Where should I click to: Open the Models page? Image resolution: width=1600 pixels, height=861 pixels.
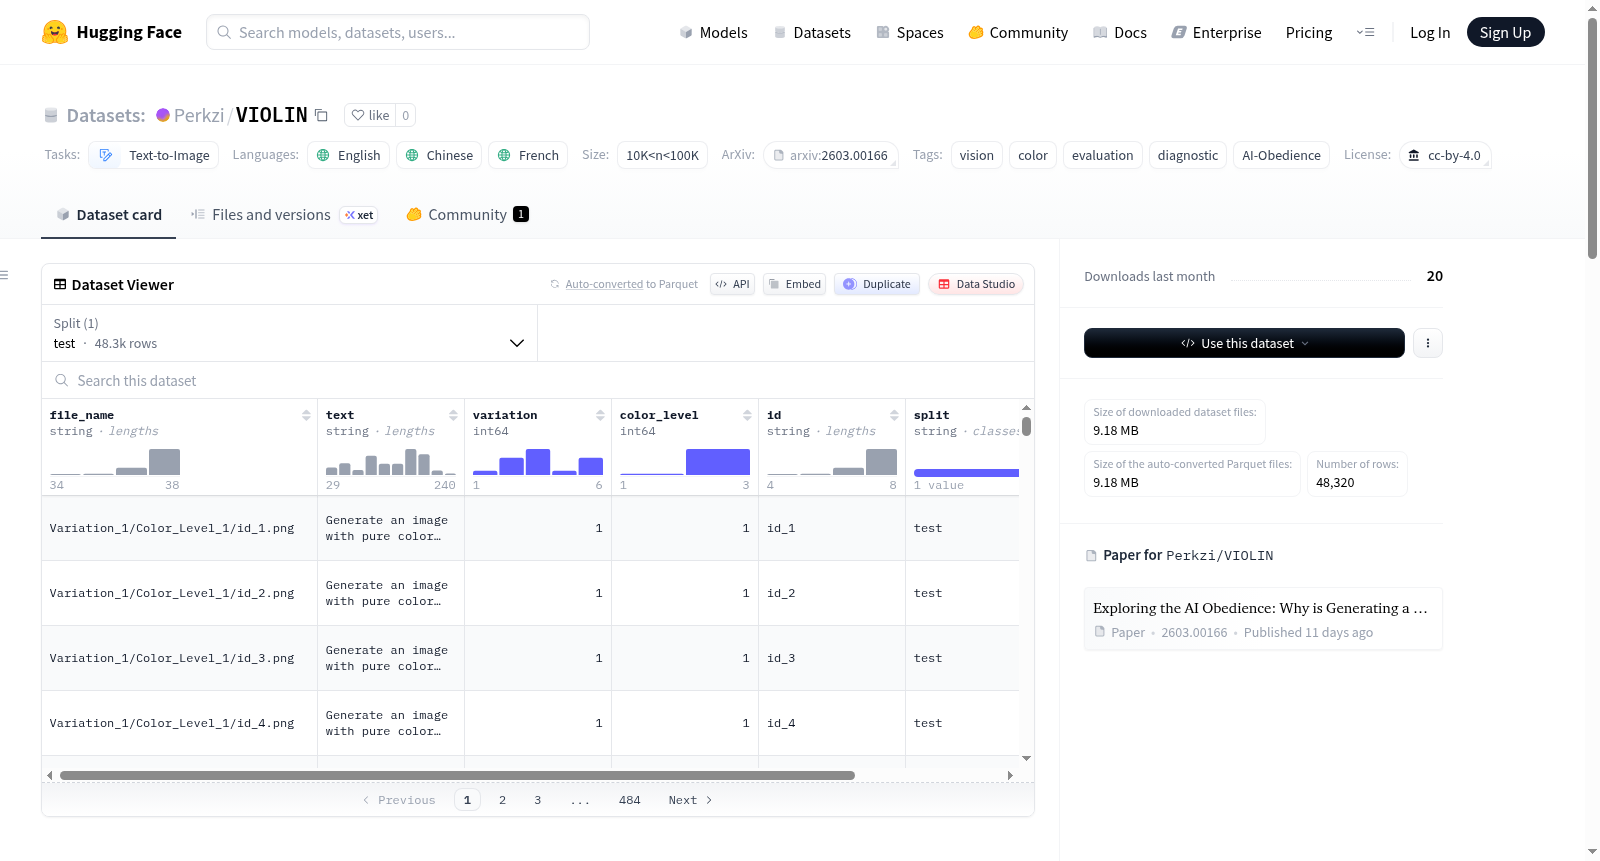coord(713,32)
